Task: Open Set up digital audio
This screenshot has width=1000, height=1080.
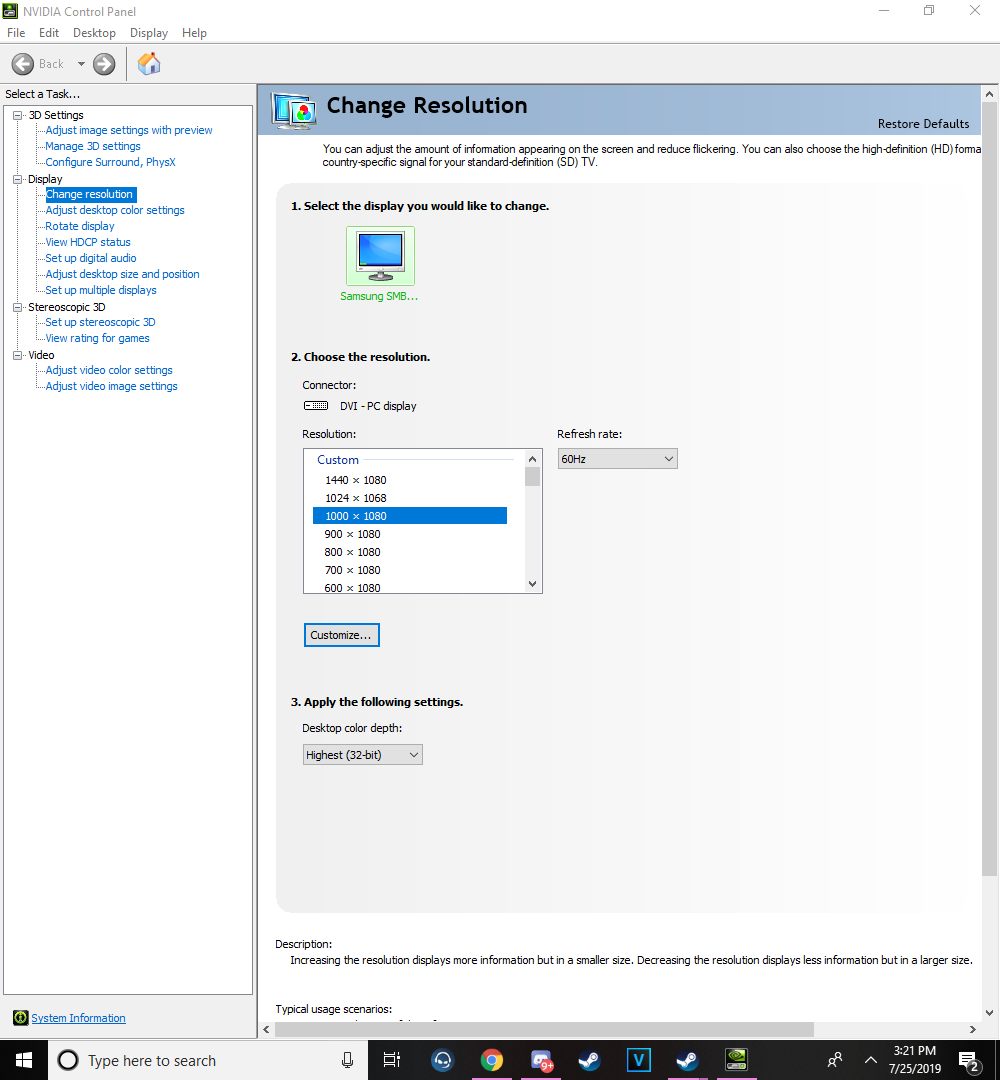Action: [91, 258]
